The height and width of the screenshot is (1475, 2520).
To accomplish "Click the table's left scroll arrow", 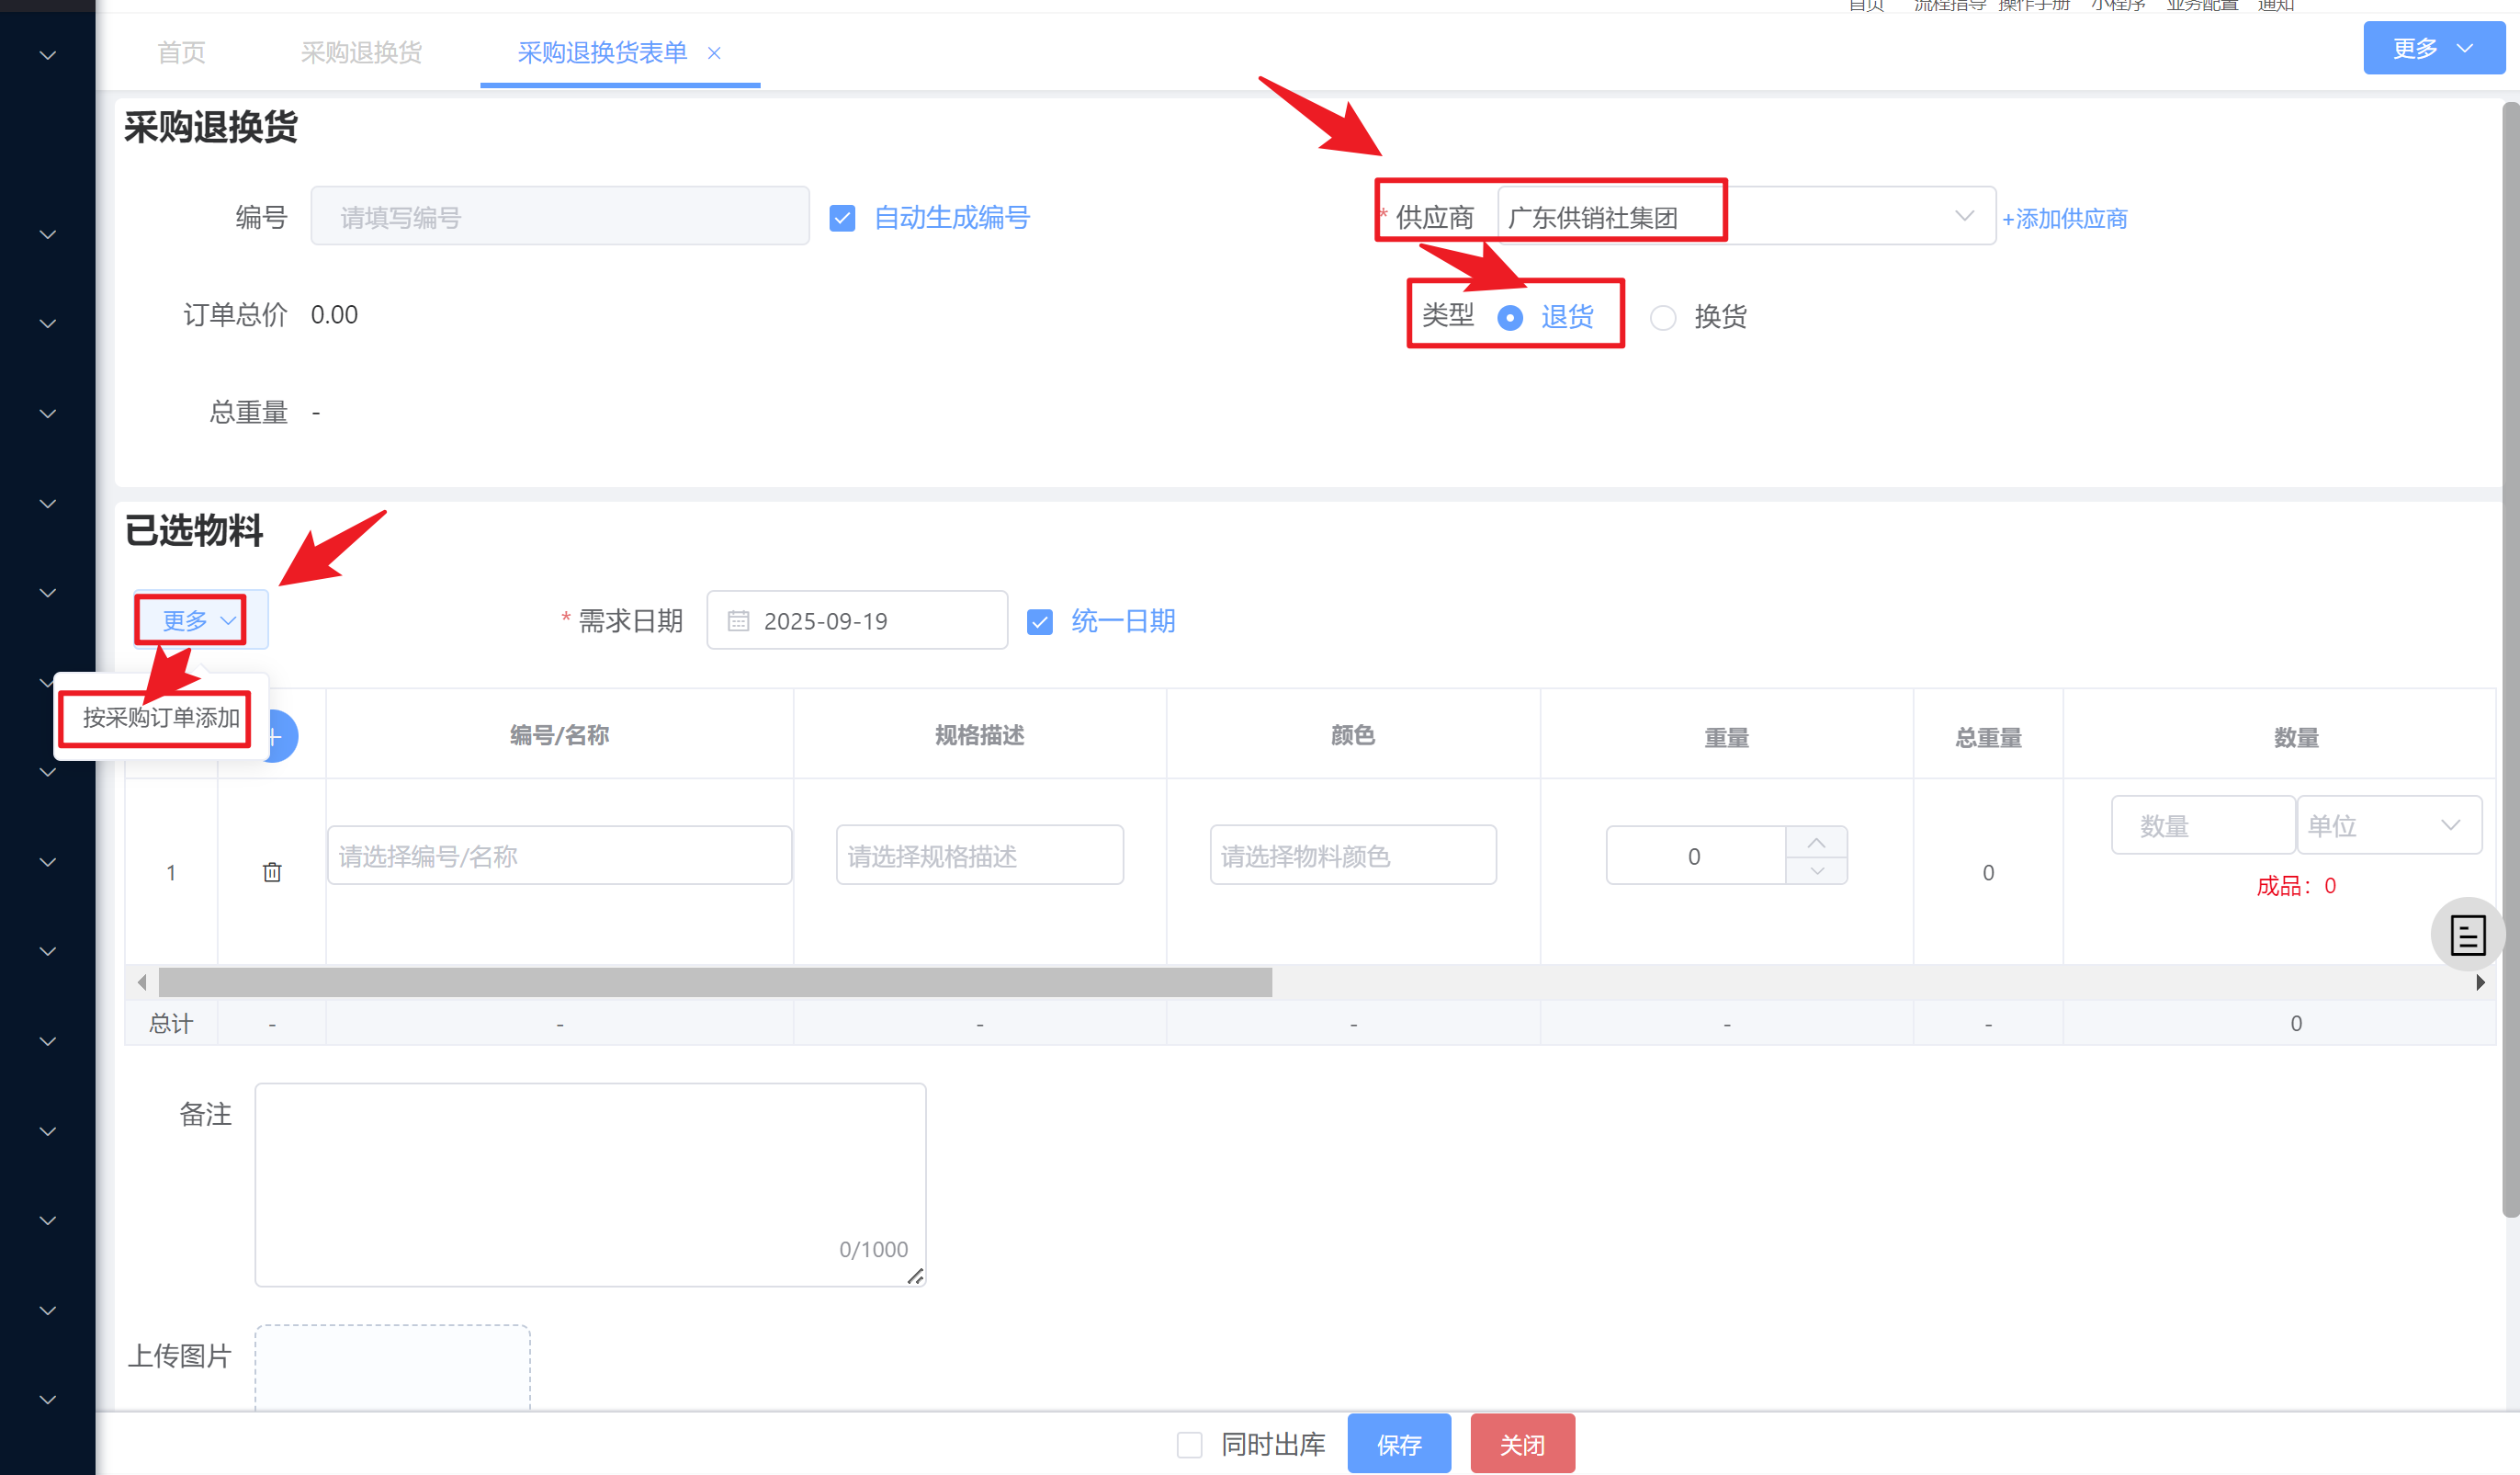I will [x=142, y=982].
